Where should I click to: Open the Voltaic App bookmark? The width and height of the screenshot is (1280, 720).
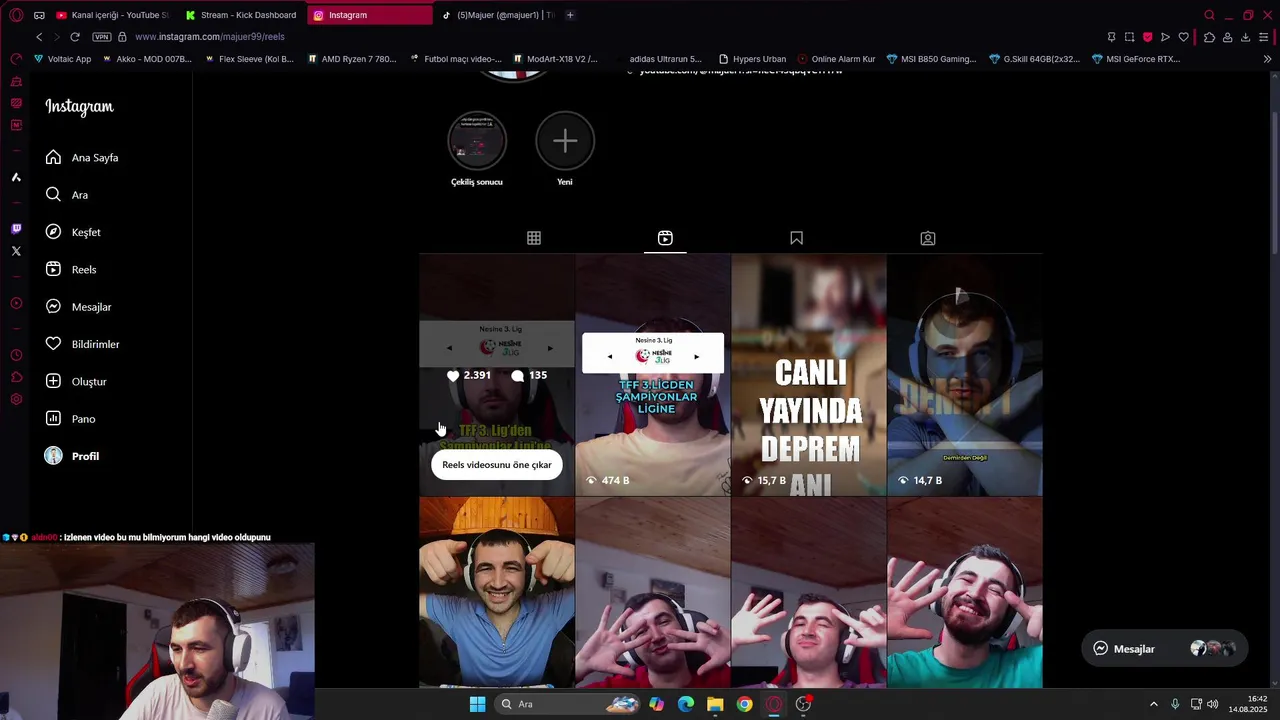[x=62, y=59]
